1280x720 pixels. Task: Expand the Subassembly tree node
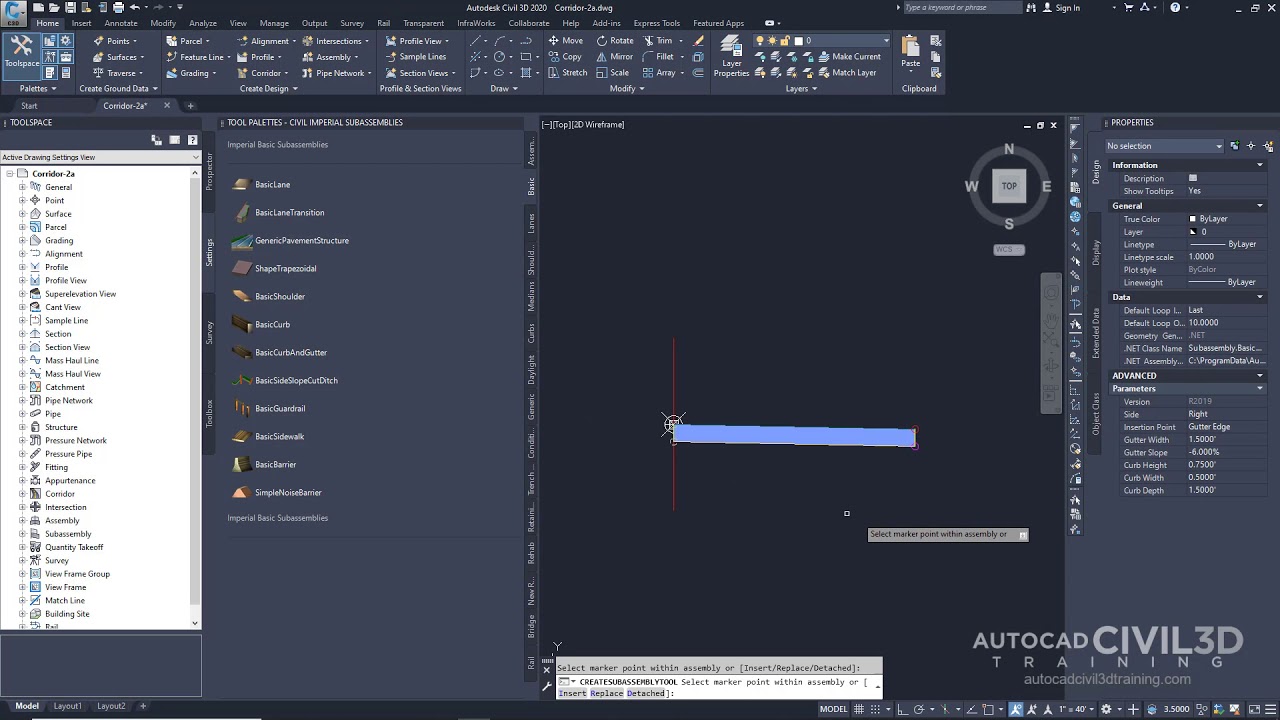[x=22, y=534]
